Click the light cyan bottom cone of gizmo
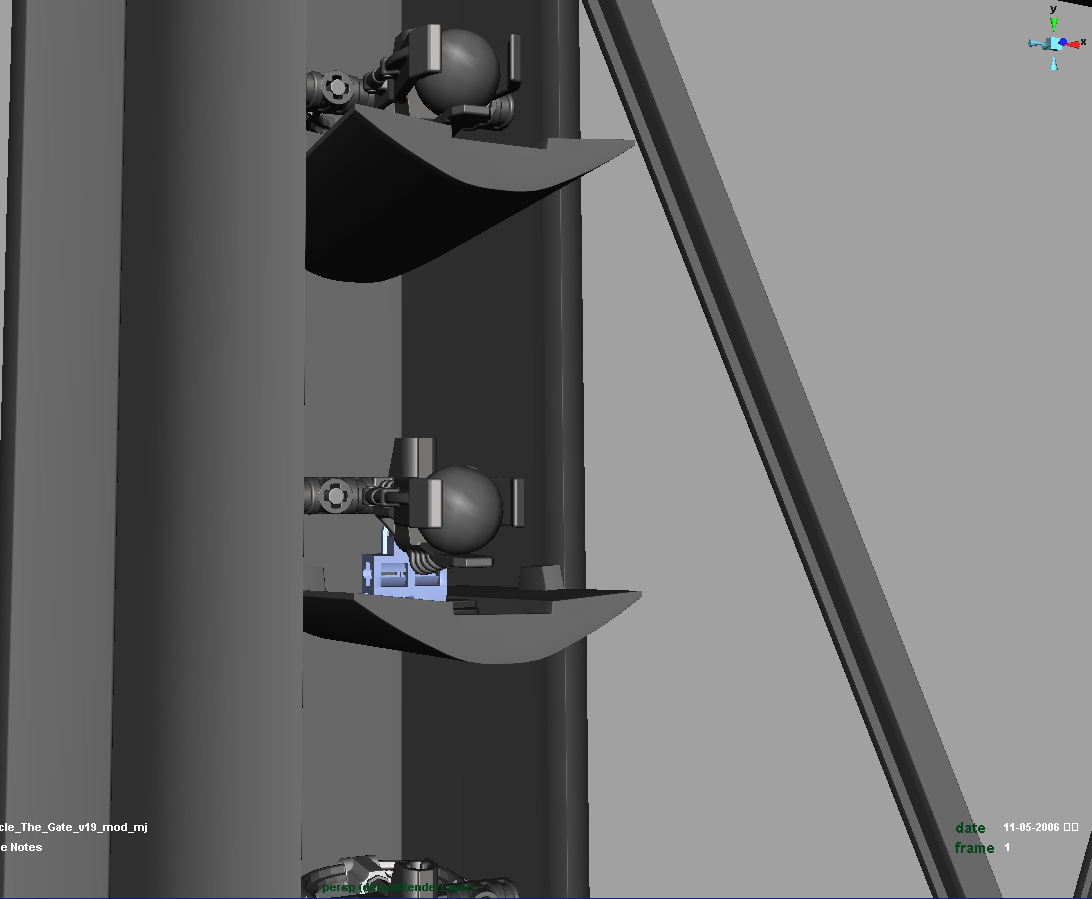 coord(1053,64)
